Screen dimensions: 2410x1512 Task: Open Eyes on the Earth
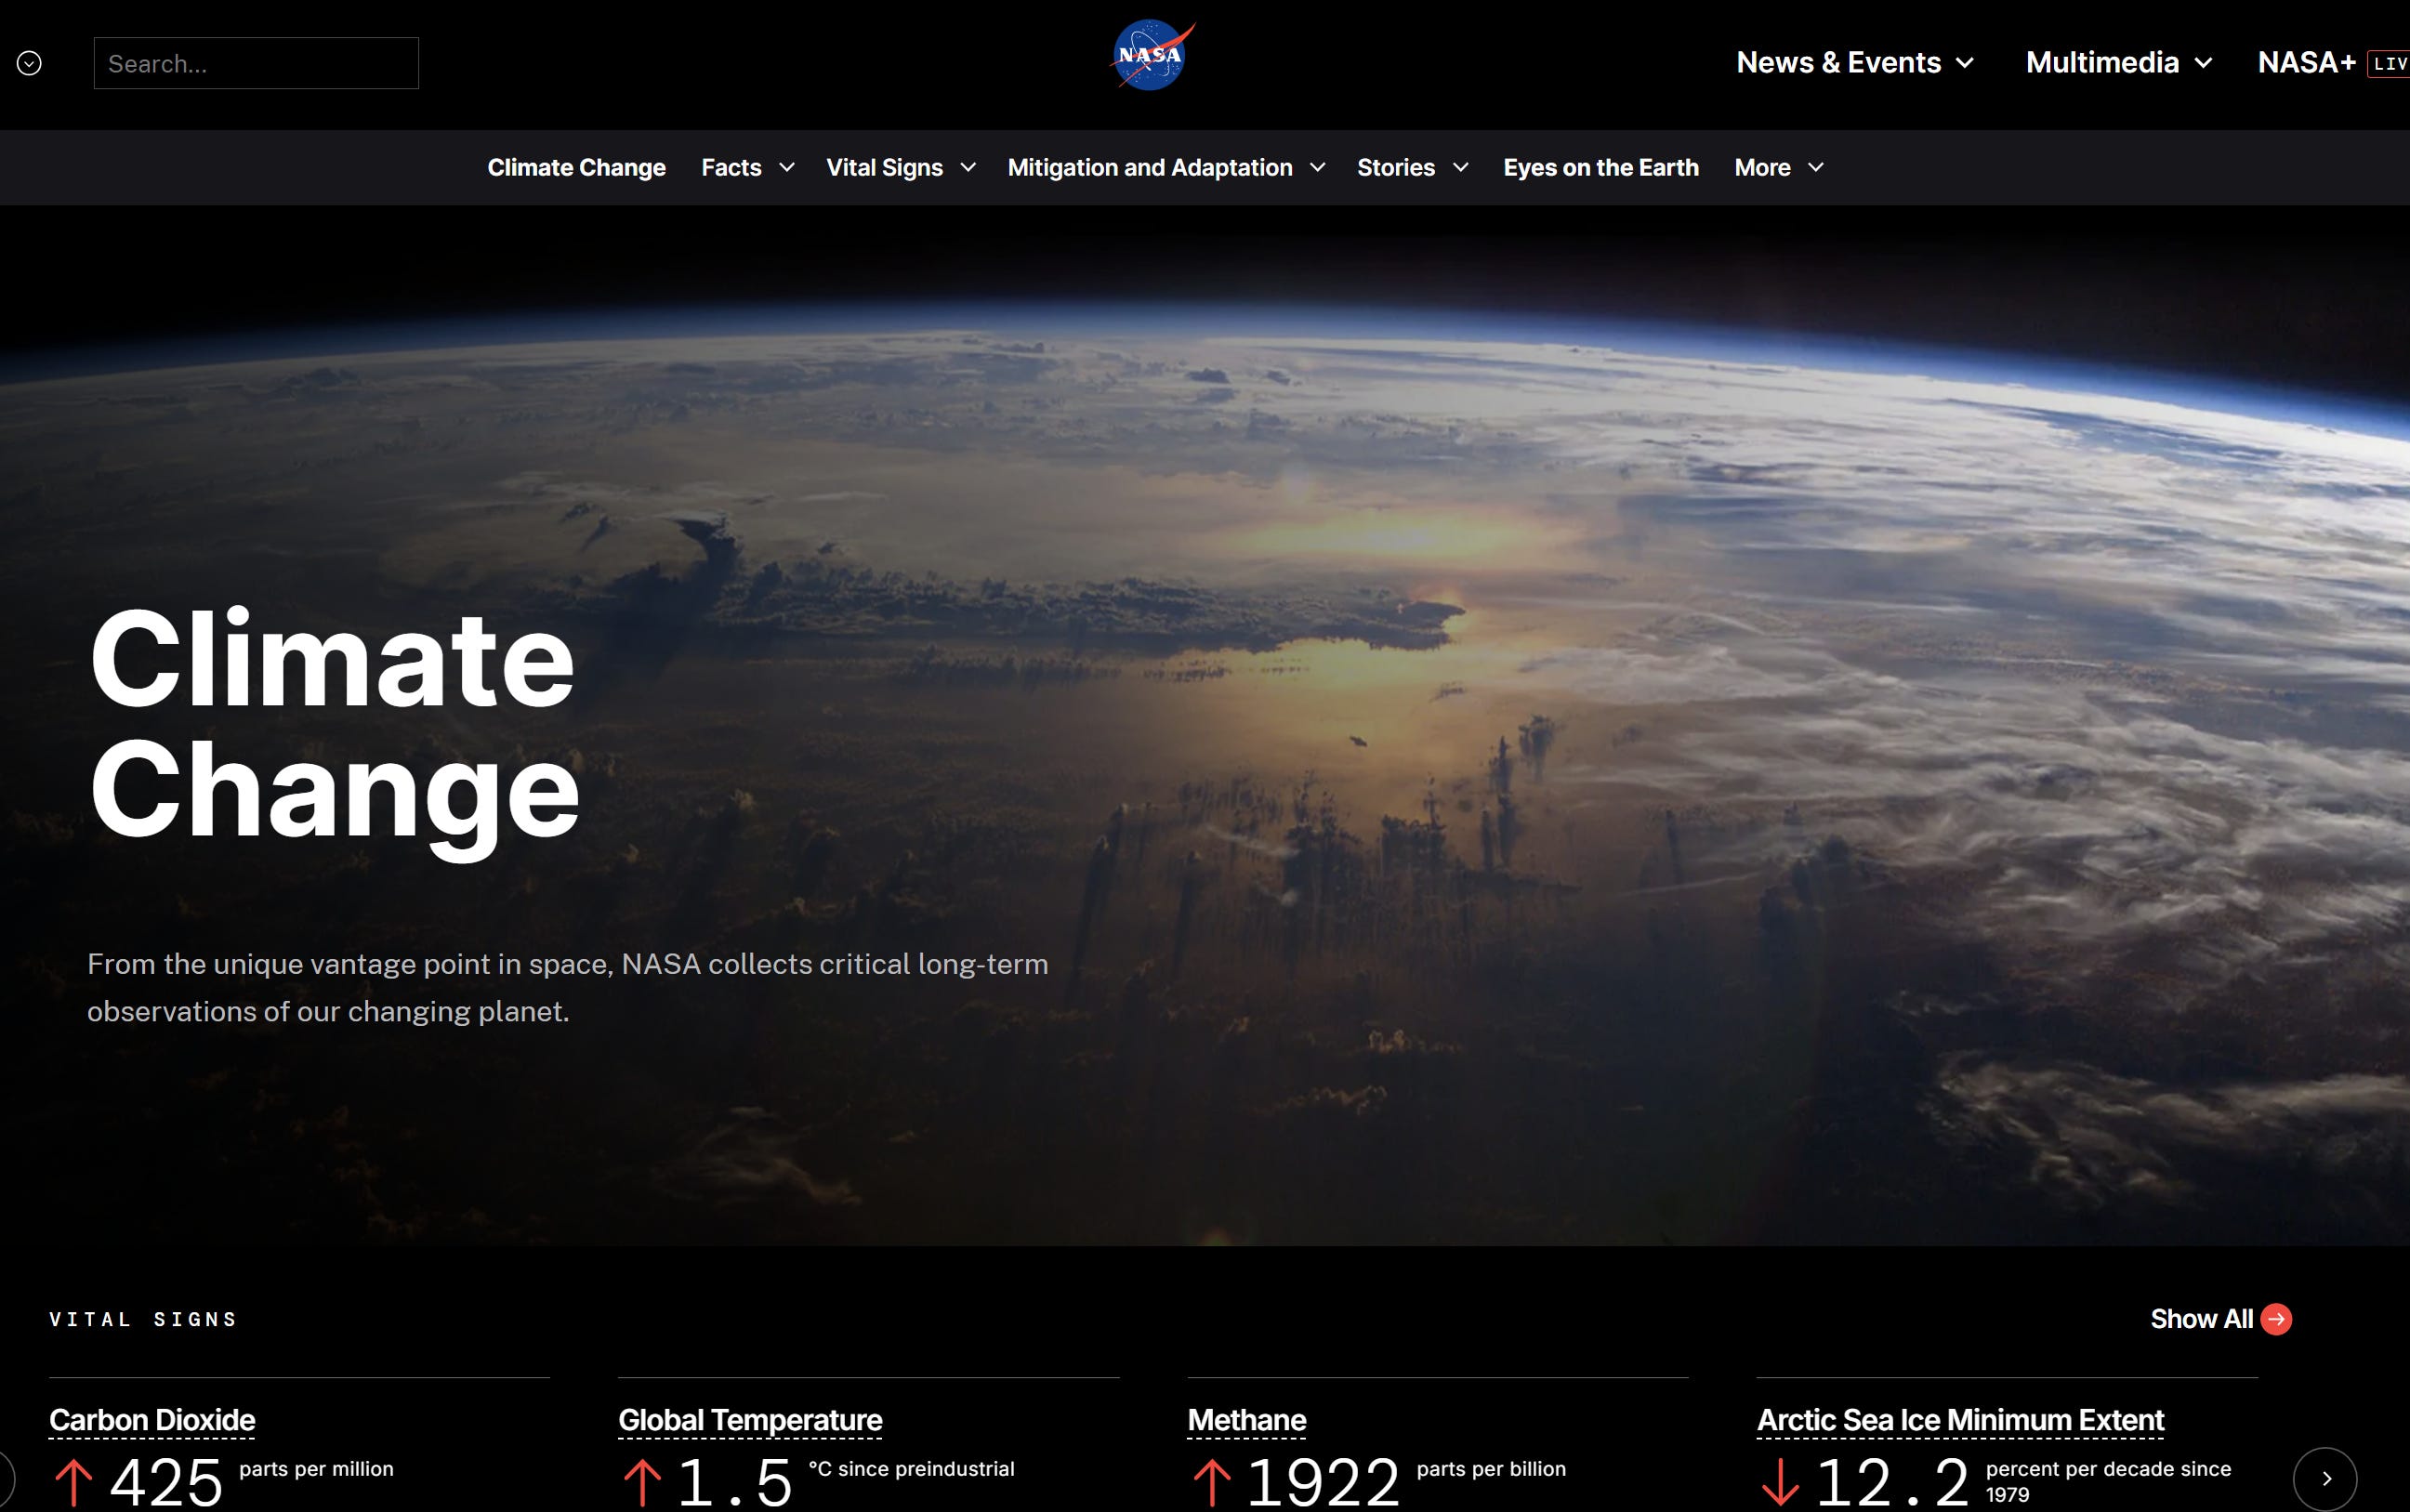tap(1601, 167)
